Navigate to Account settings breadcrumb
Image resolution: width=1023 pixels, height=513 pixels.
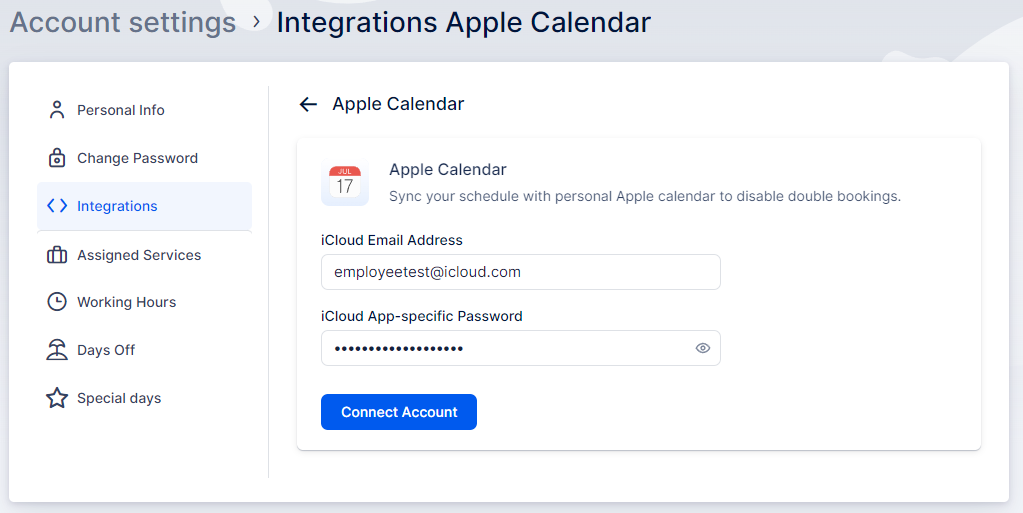123,22
